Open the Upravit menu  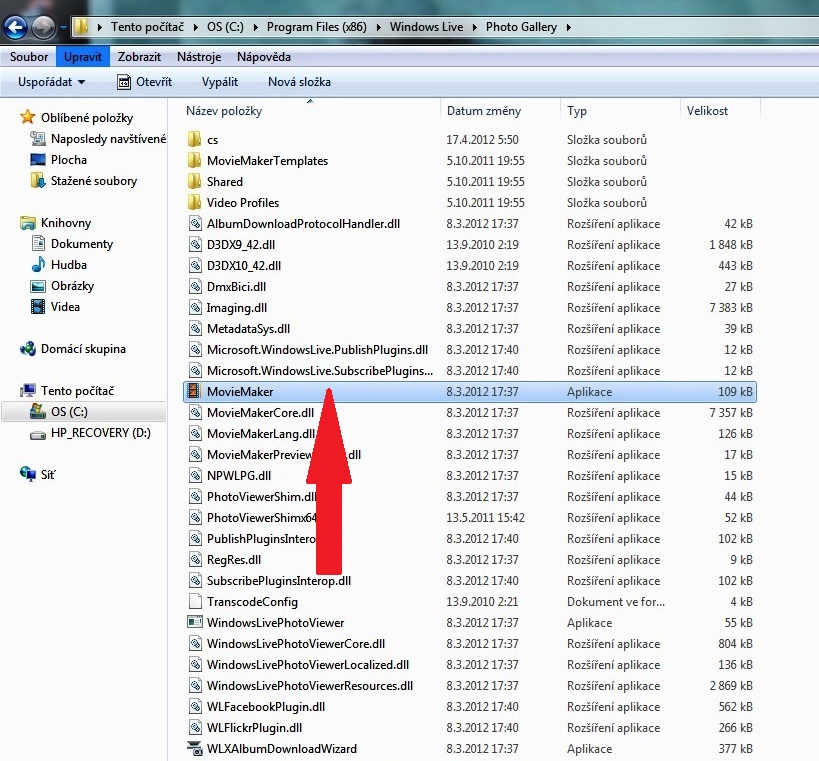(83, 57)
